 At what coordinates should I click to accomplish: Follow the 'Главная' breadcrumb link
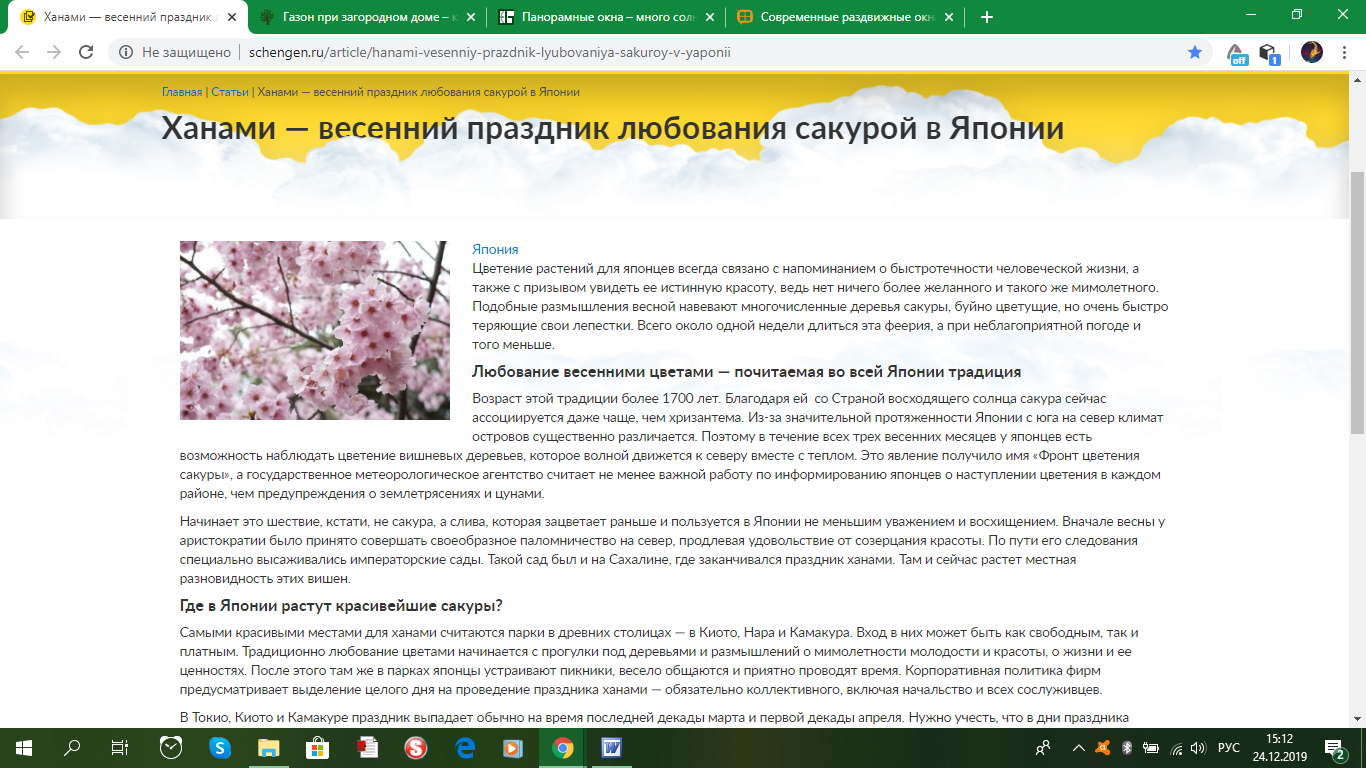pyautogui.click(x=182, y=92)
